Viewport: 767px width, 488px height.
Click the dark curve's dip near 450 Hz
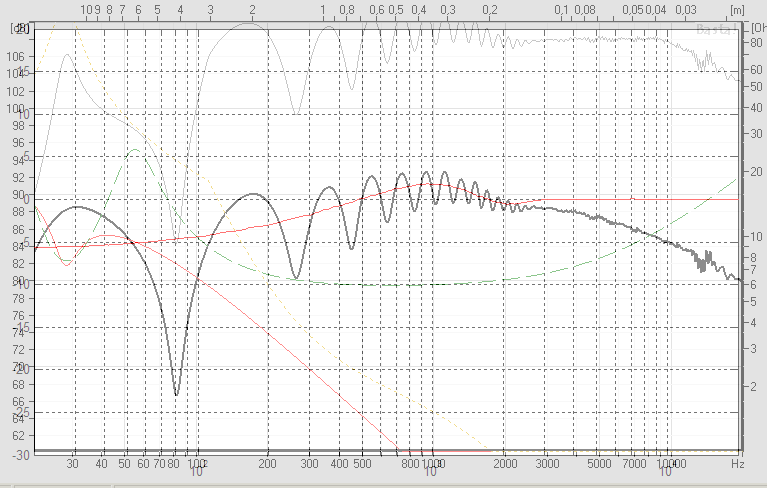coord(351,248)
